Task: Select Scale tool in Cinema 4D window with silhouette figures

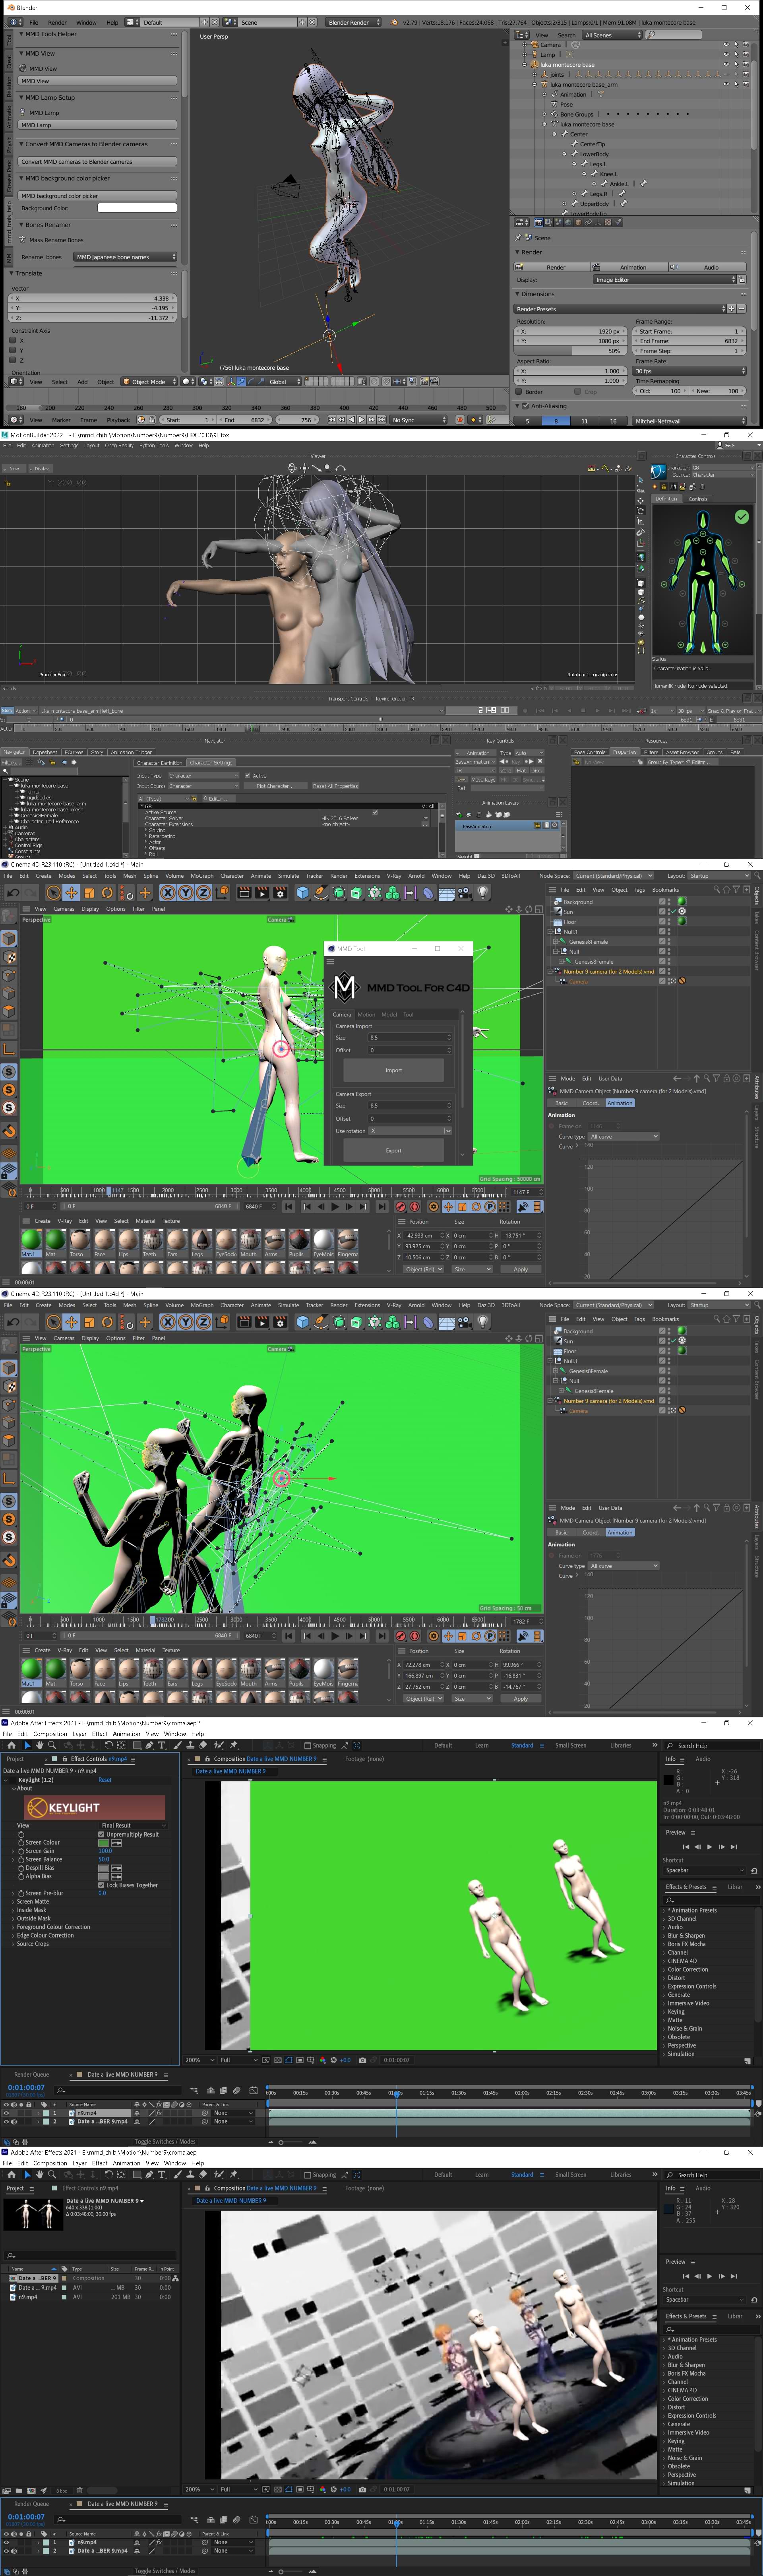Action: pos(89,1322)
